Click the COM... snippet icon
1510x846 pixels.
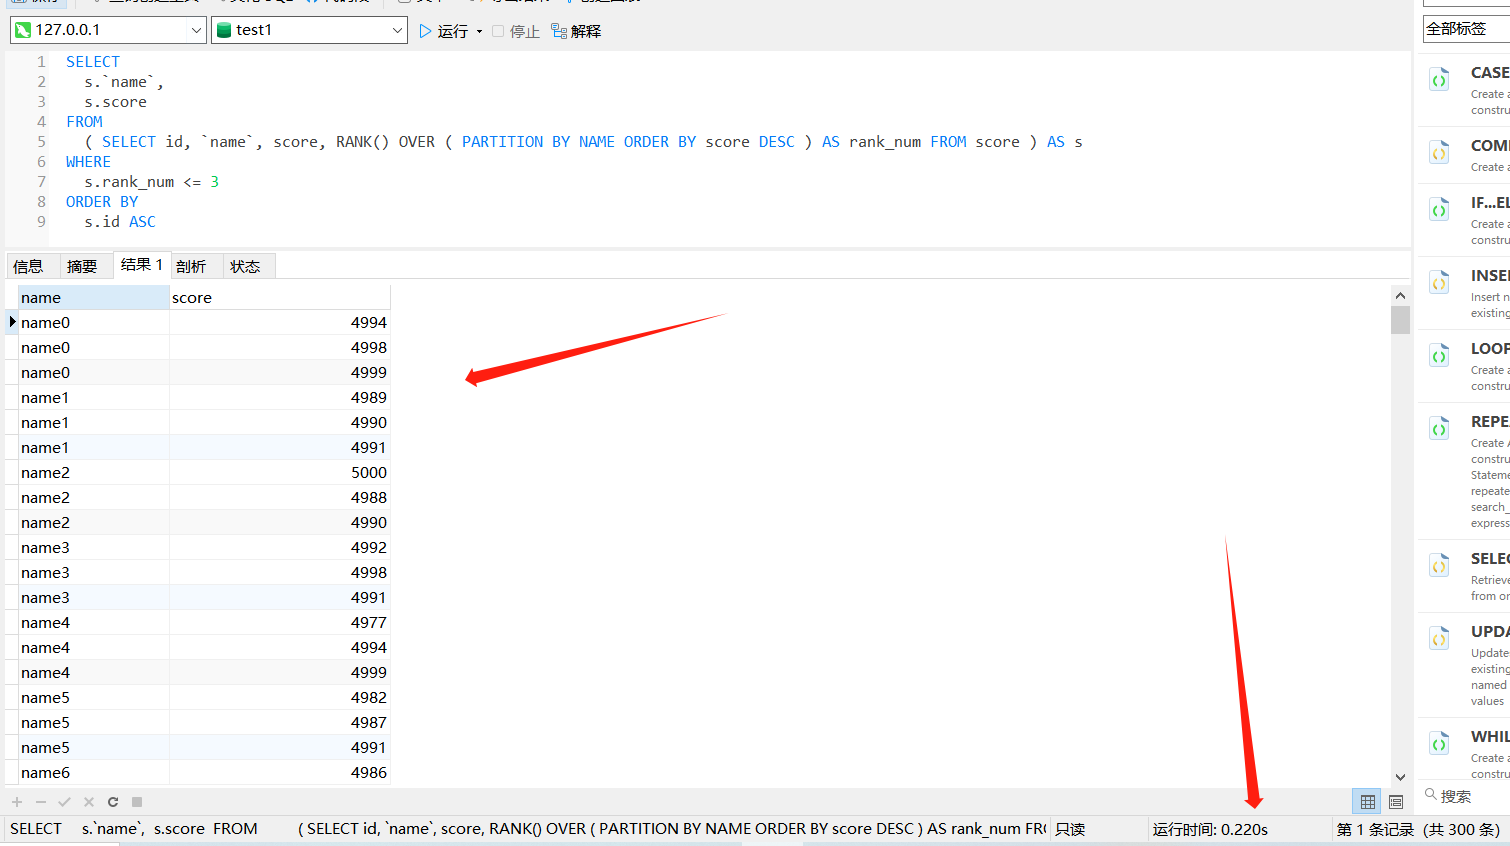[x=1439, y=153]
